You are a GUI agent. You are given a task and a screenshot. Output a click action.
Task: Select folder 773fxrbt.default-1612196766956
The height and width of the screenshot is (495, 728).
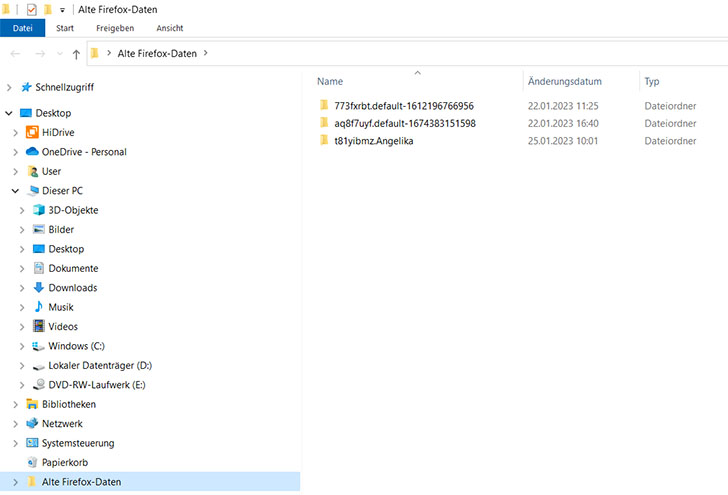click(404, 106)
